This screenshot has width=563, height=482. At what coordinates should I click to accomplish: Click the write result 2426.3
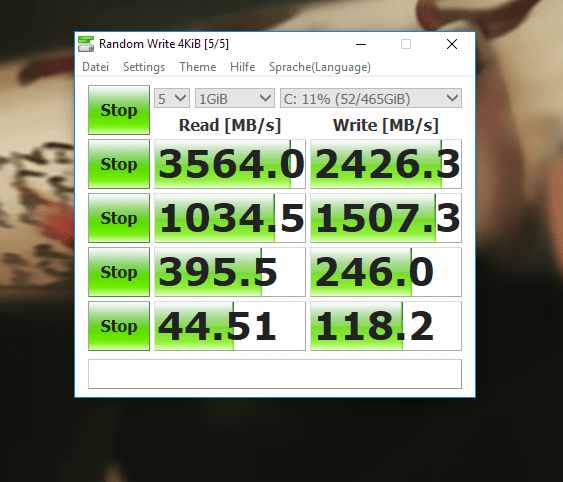[x=386, y=164]
